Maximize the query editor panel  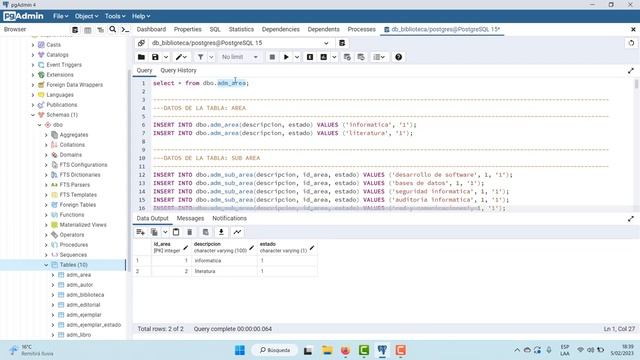[631, 71]
